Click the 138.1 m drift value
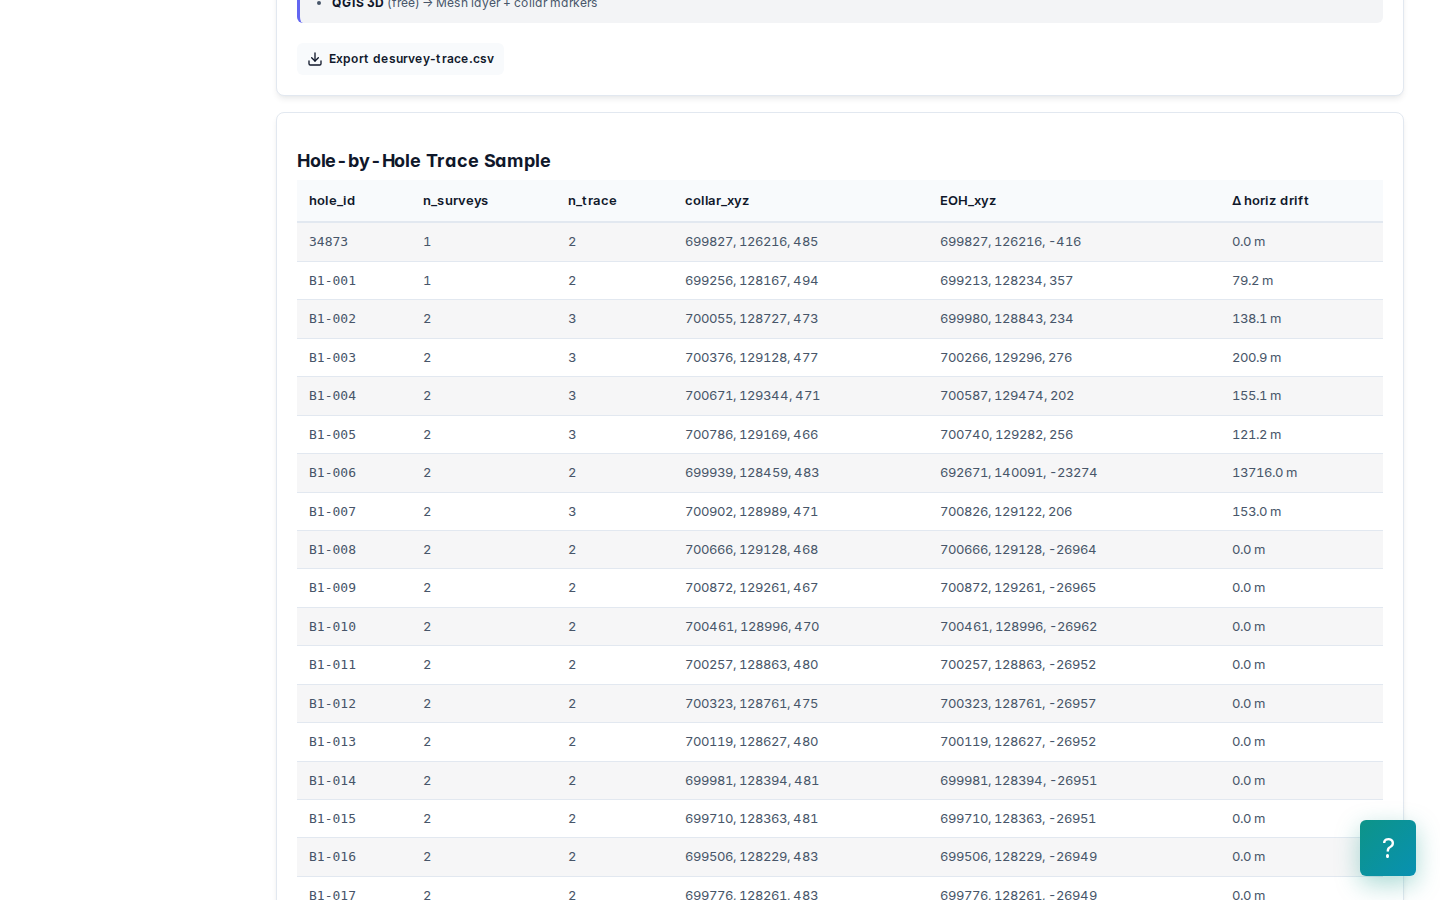This screenshot has width=1440, height=900. point(1256,319)
